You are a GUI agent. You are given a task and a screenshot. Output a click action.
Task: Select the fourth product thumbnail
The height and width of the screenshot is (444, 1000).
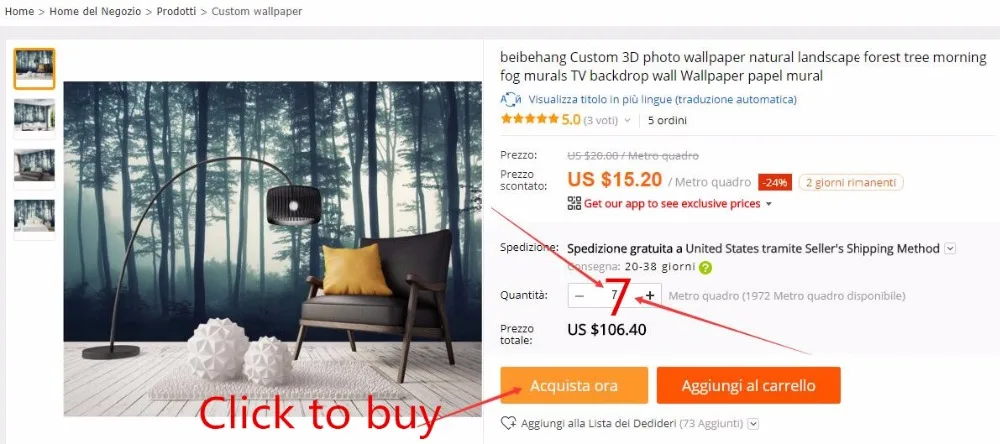[34, 219]
